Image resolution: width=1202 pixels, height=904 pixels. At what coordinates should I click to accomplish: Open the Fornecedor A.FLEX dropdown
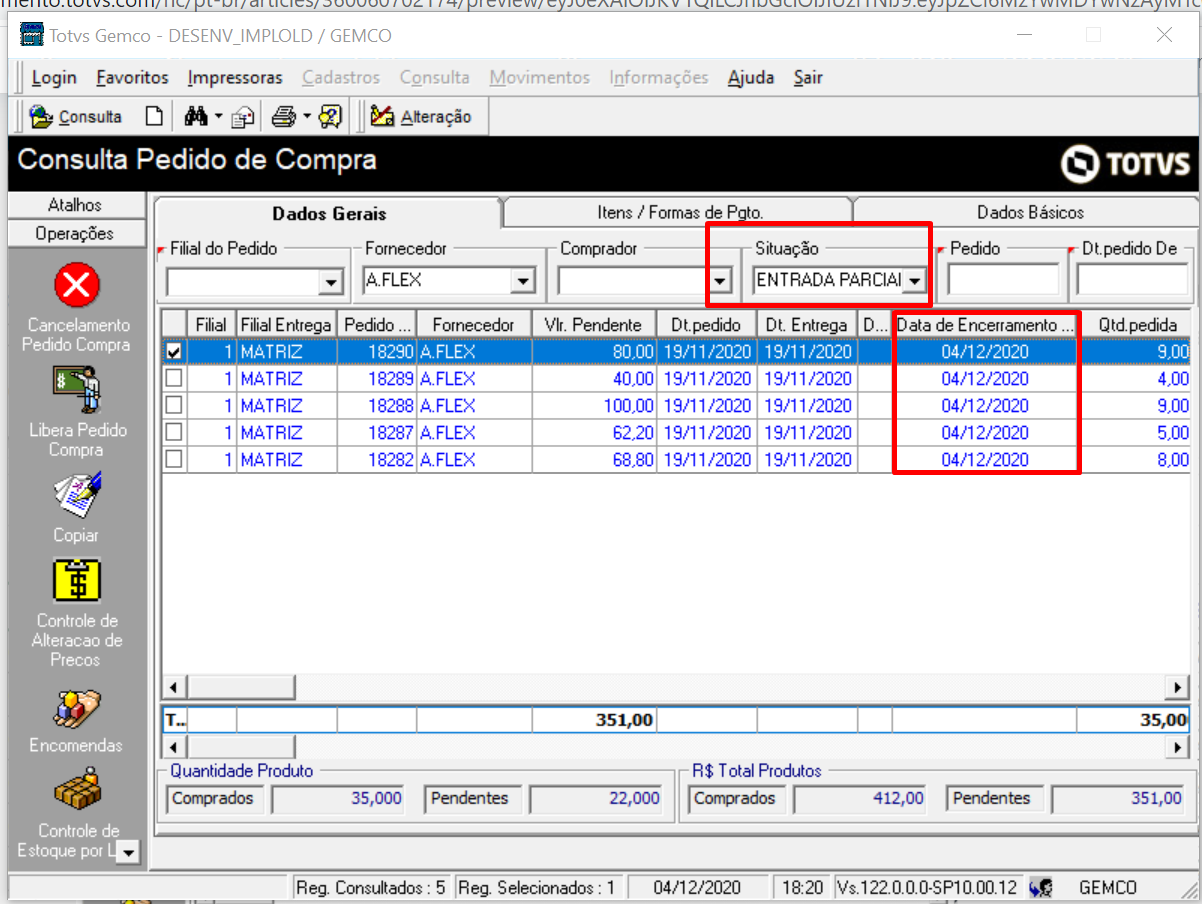tap(523, 282)
